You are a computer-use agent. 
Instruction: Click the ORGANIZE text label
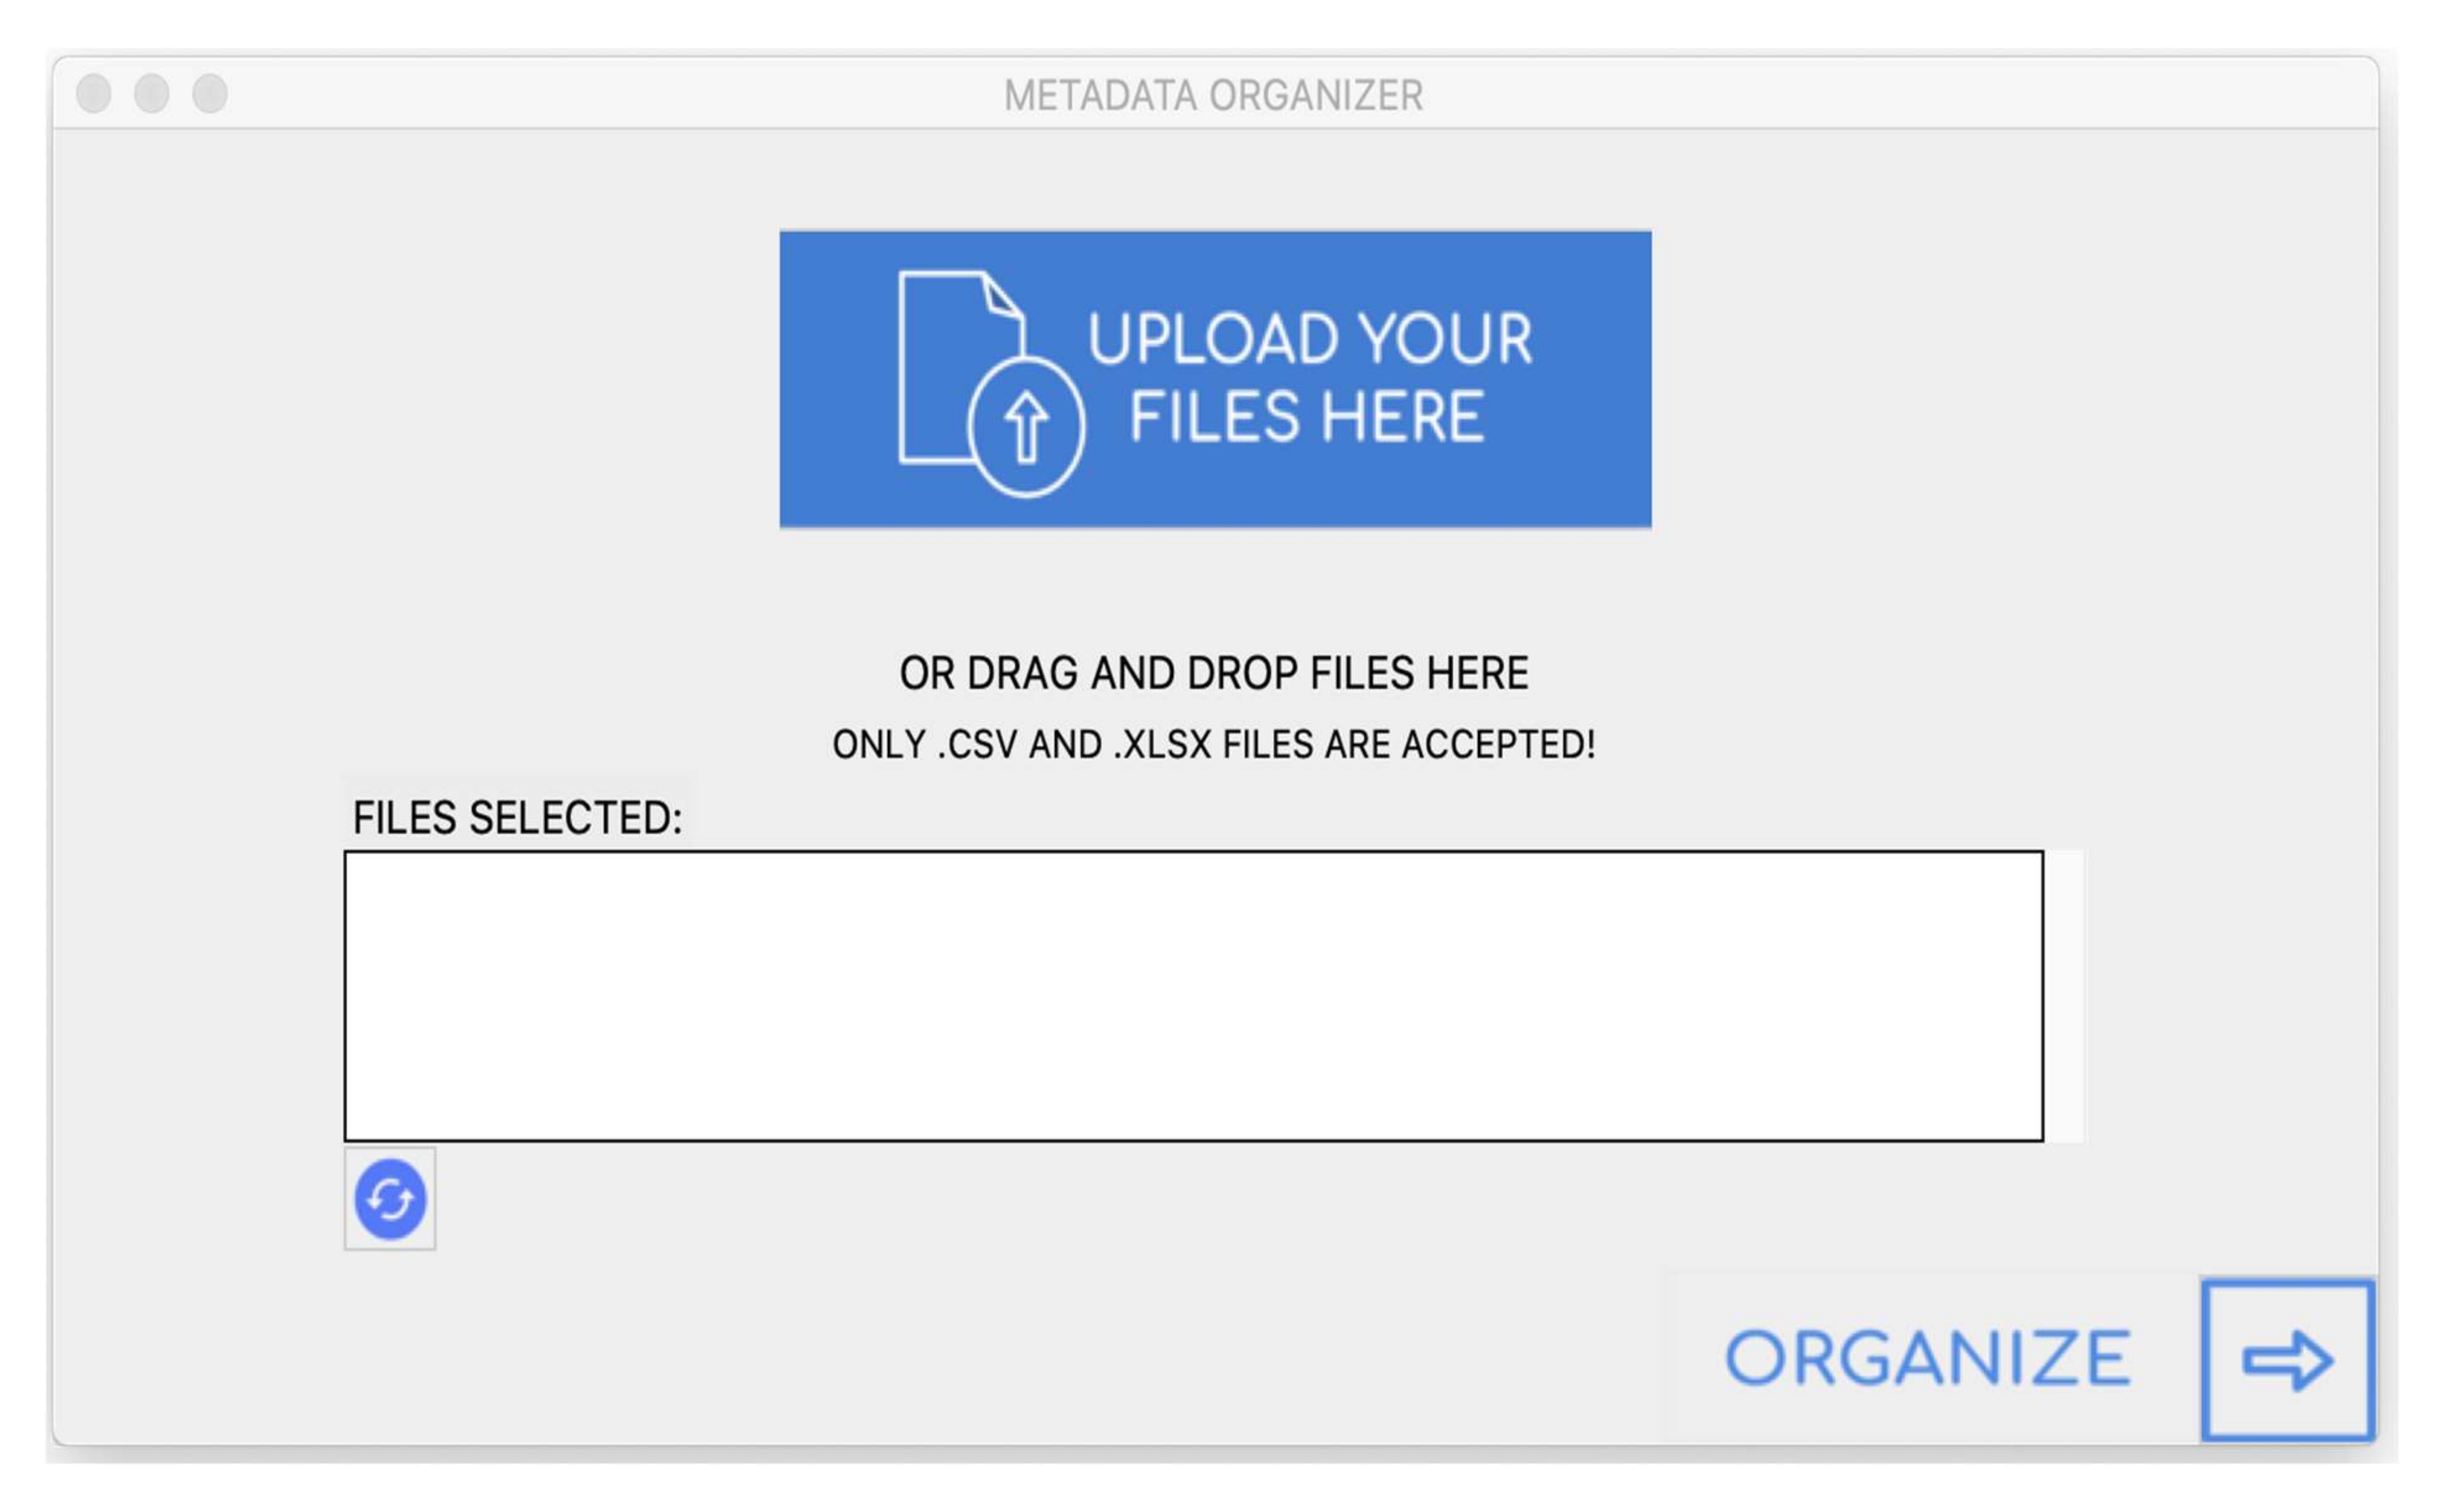tap(1927, 1358)
